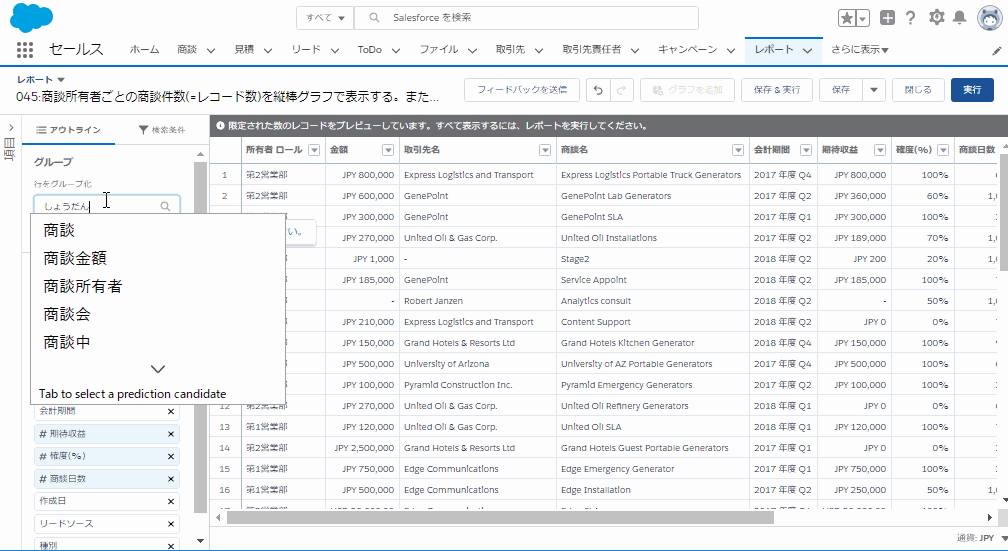Remove the リードソース column with its X

tap(171, 524)
